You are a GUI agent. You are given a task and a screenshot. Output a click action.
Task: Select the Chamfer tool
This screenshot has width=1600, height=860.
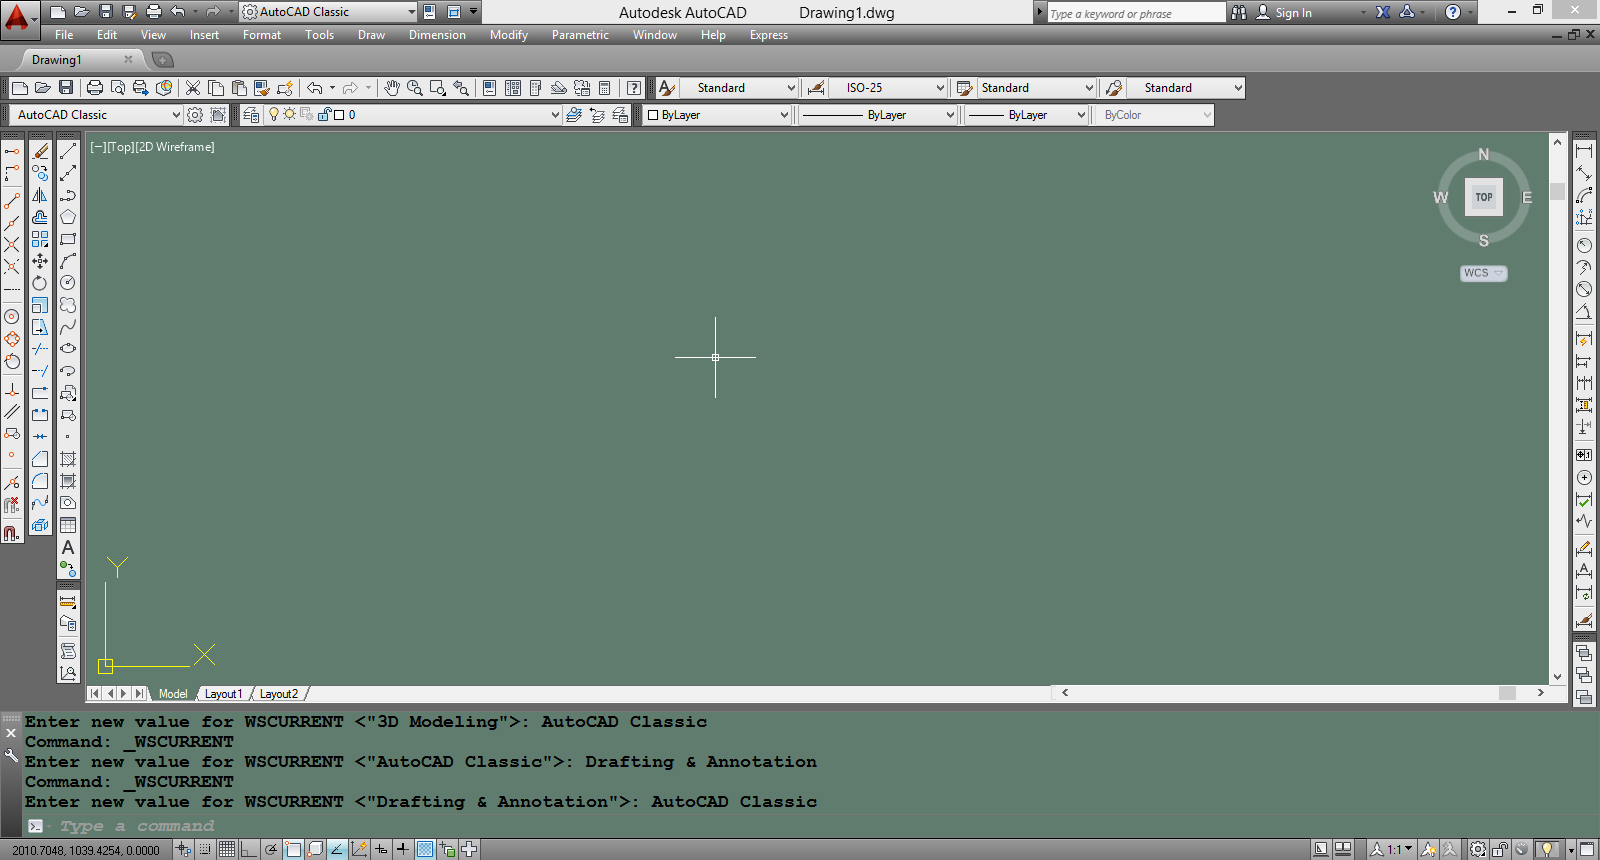40,459
